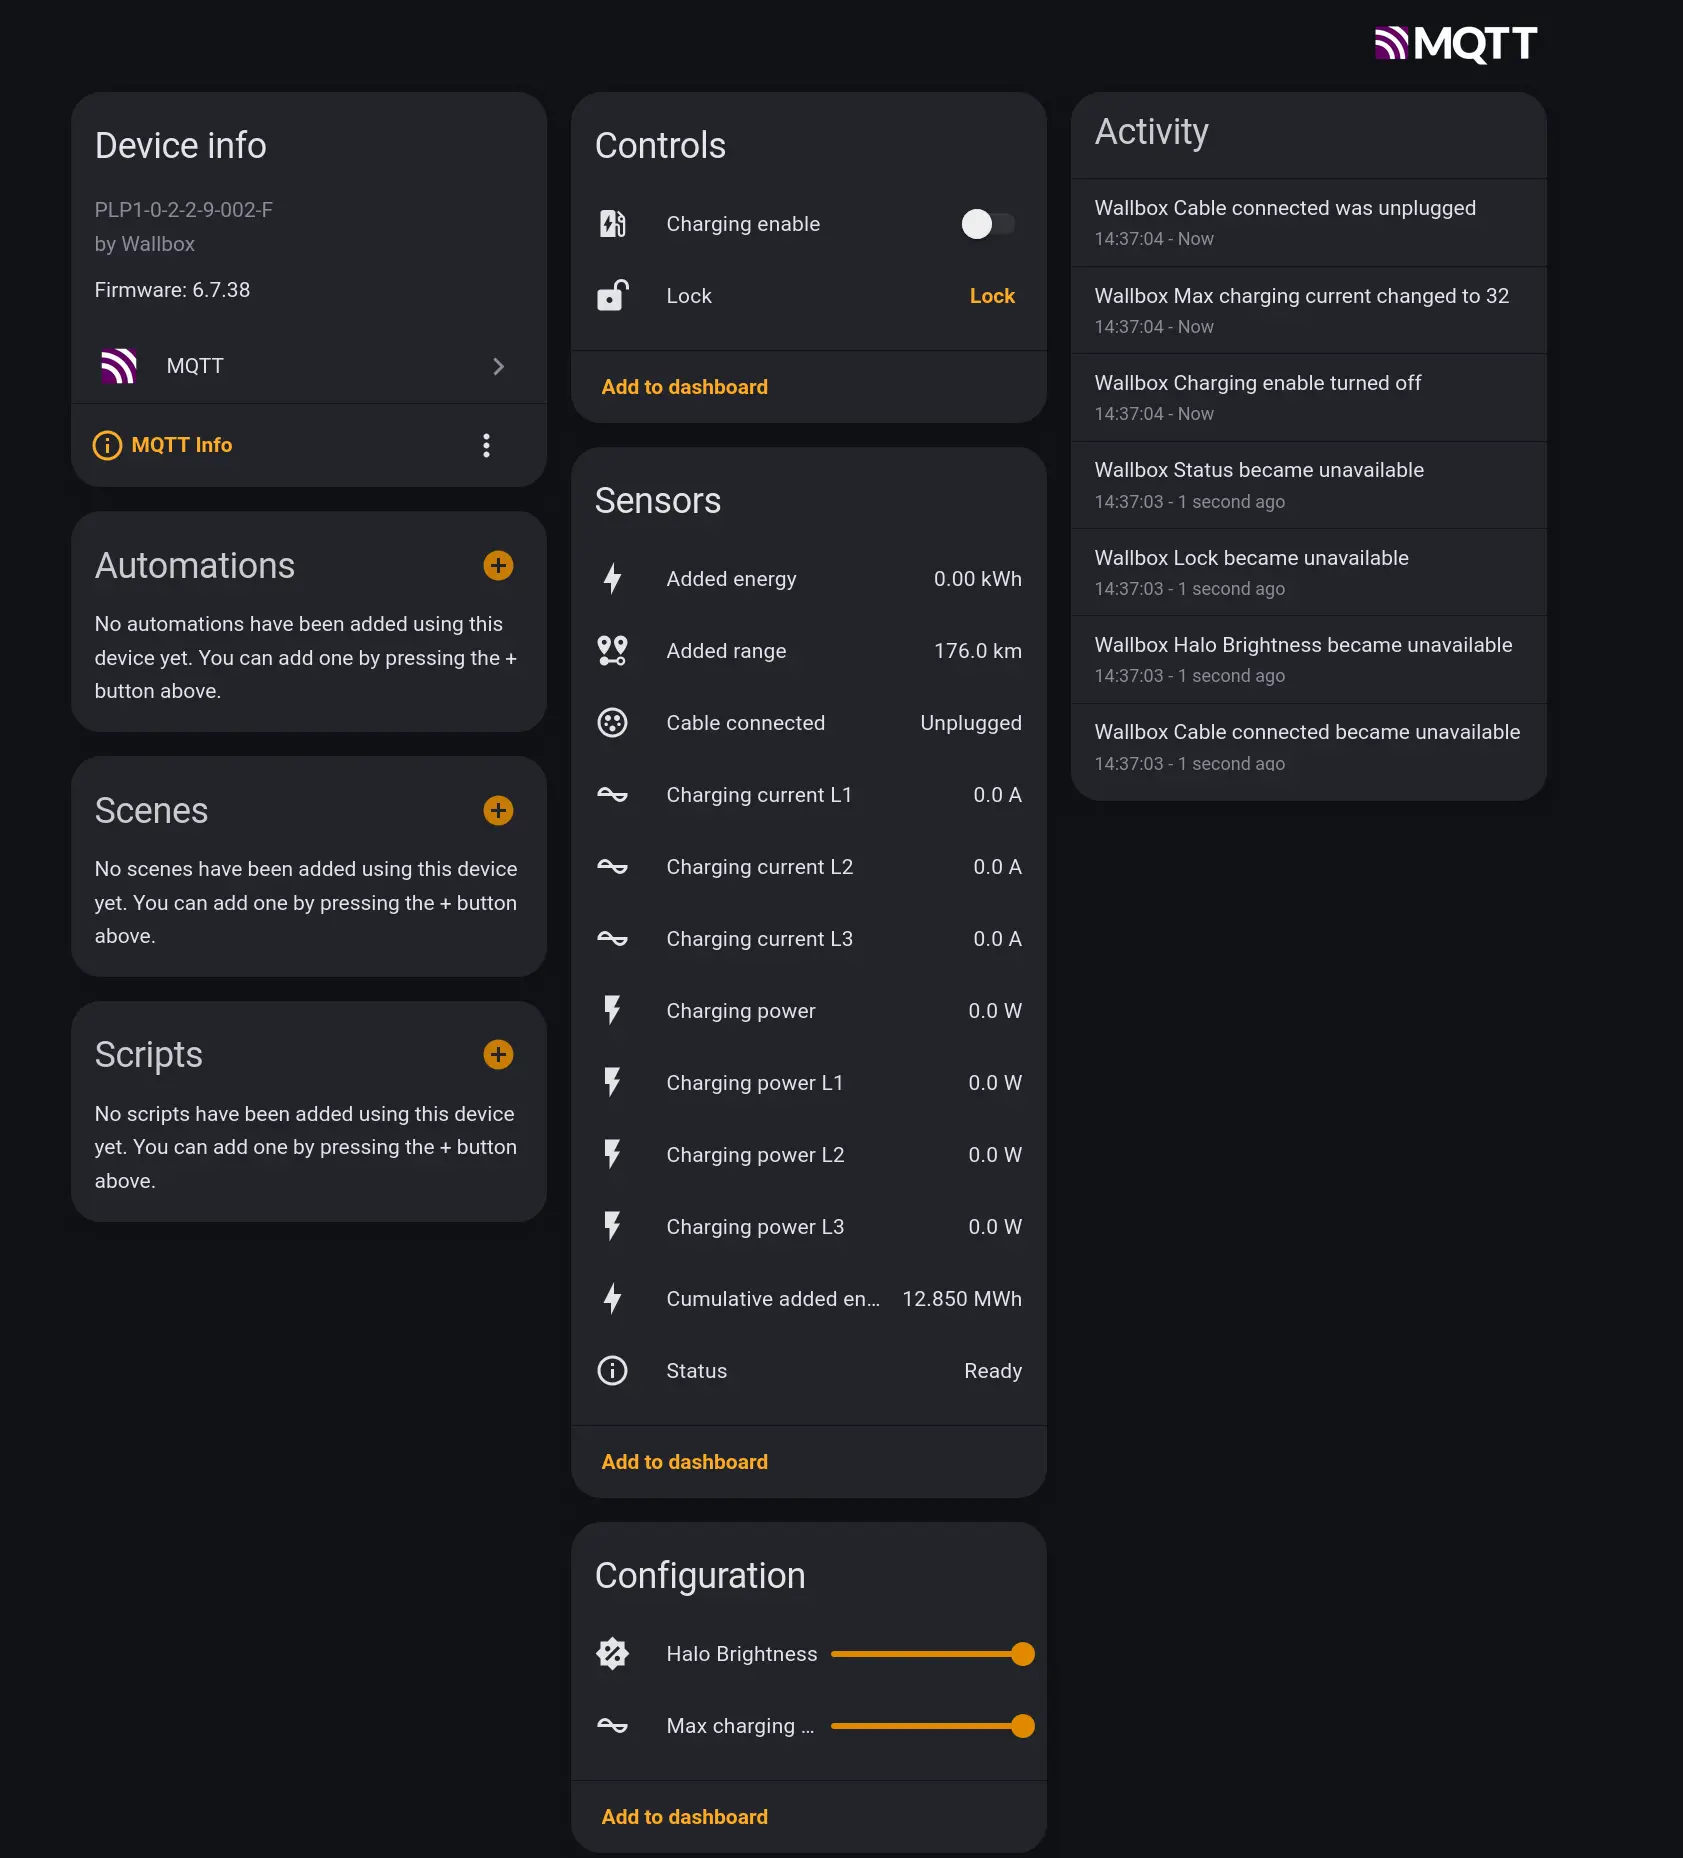
Task: Click the Charging current L2 wave icon
Action: pos(612,867)
